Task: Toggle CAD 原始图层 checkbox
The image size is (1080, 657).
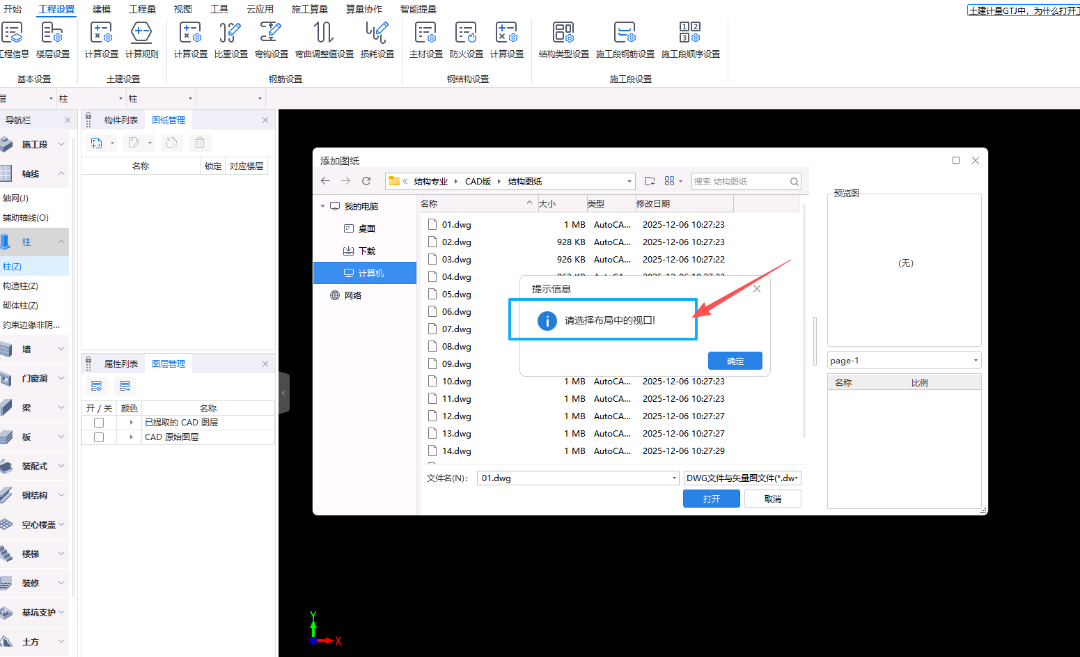Action: coord(99,437)
